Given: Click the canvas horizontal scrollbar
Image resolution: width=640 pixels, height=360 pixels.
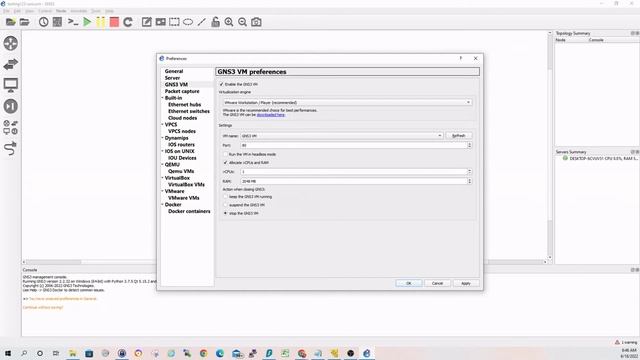Looking at the screenshot, I should coord(285,262).
